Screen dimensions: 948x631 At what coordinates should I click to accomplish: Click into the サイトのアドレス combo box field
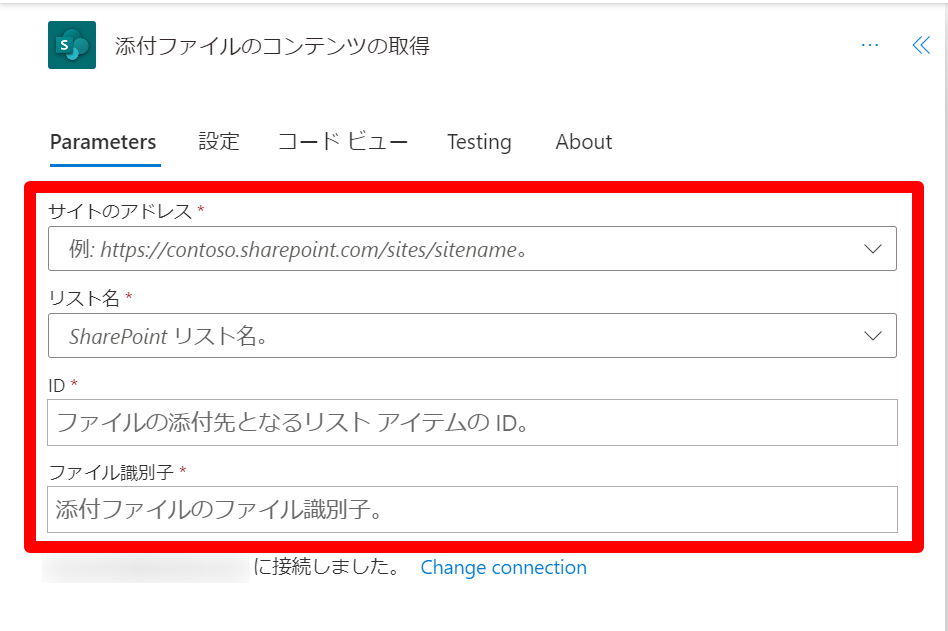pyautogui.click(x=450, y=249)
